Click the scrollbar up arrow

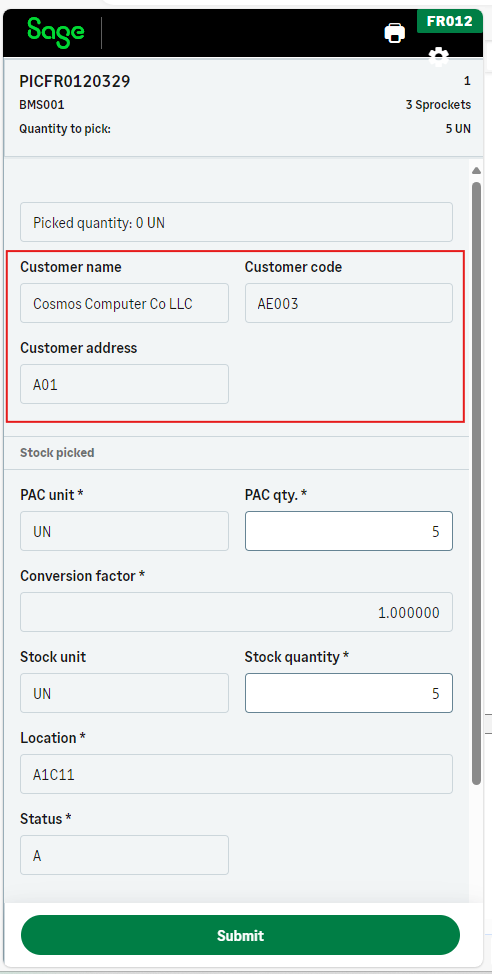click(x=476, y=171)
